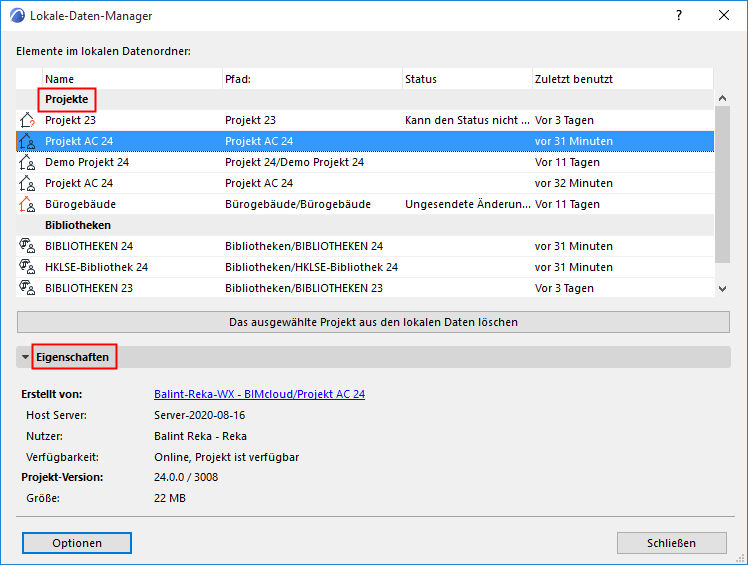Click the library icon beside BIBLIOTHEKEN 24
The image size is (748, 565).
coord(27,246)
